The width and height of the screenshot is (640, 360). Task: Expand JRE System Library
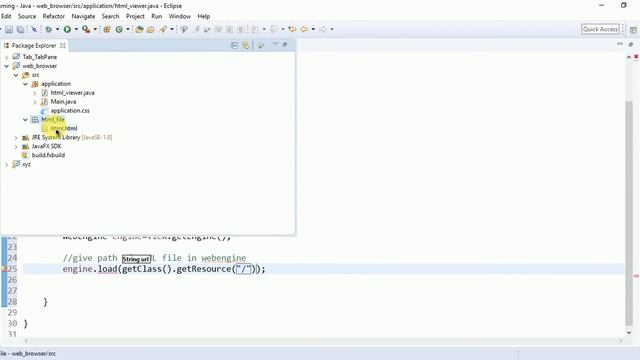coord(16,138)
